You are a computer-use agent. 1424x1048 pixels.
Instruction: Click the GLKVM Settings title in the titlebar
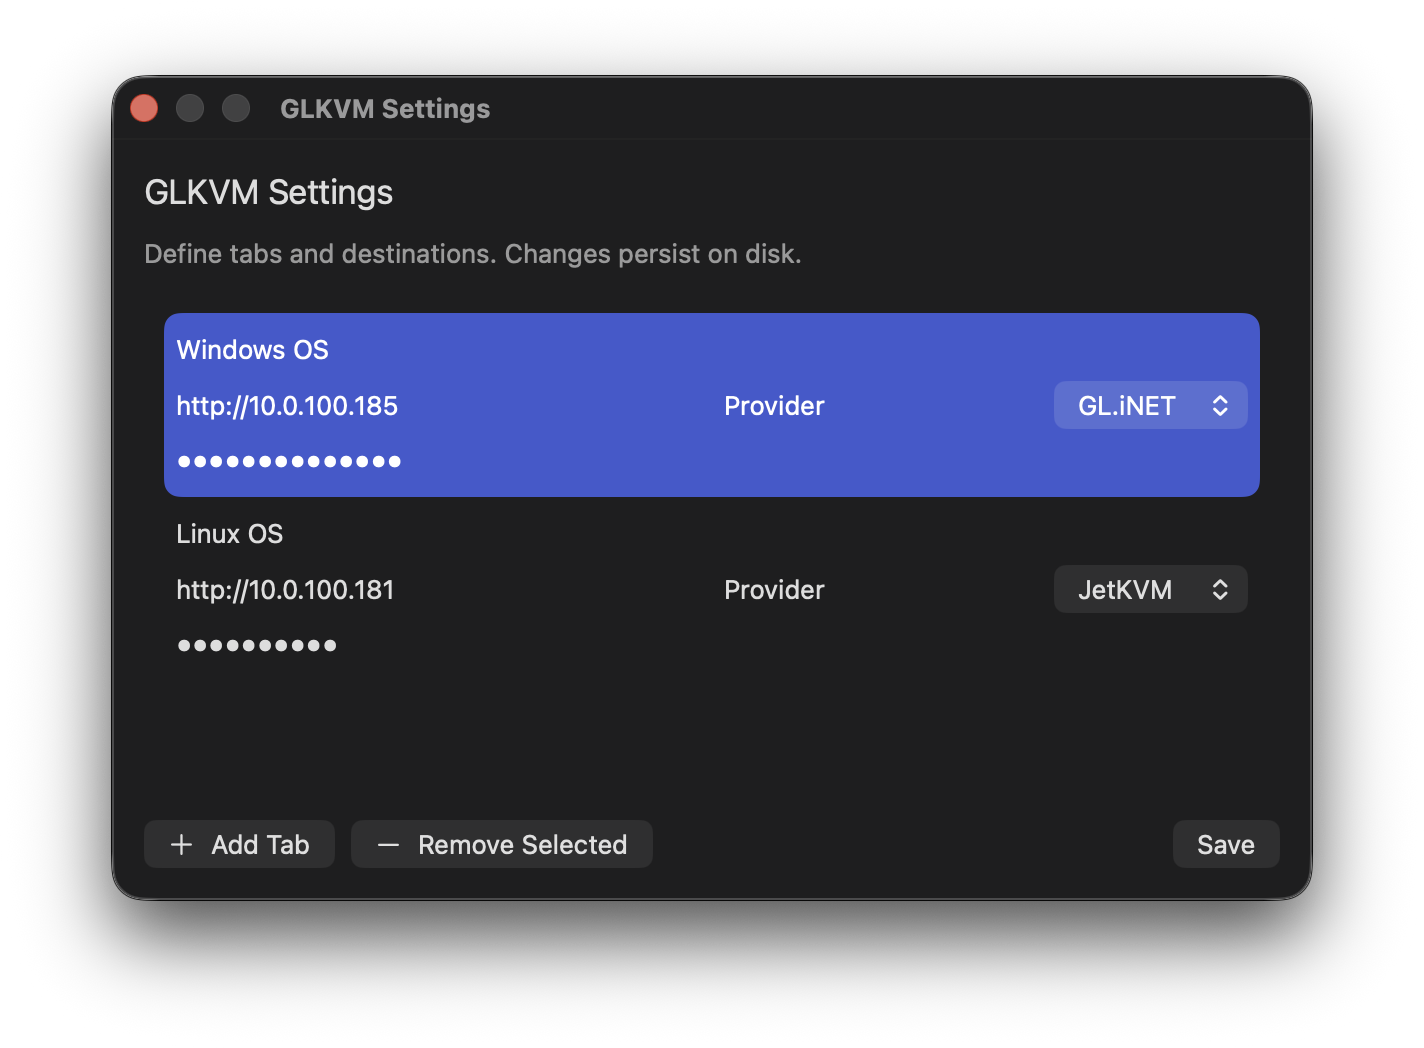385,108
